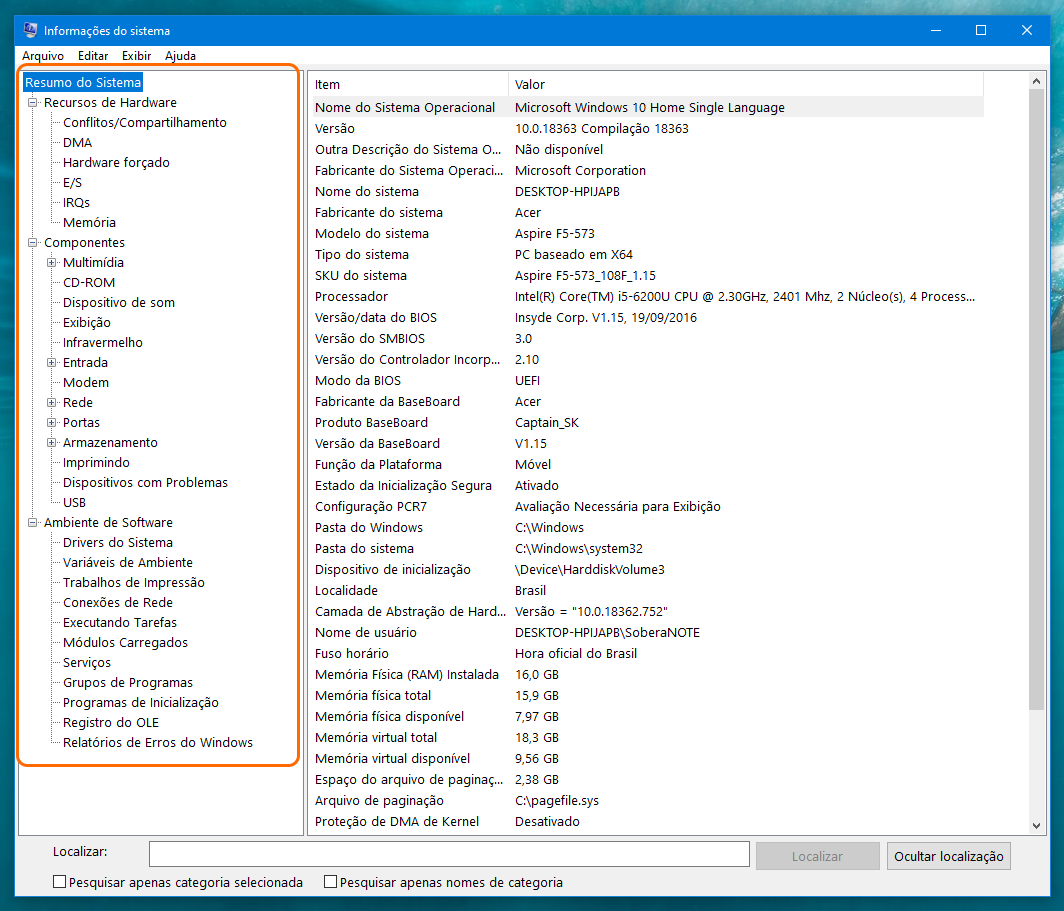Select the Imprimindo tree item
The height and width of the screenshot is (911, 1064).
click(x=96, y=463)
